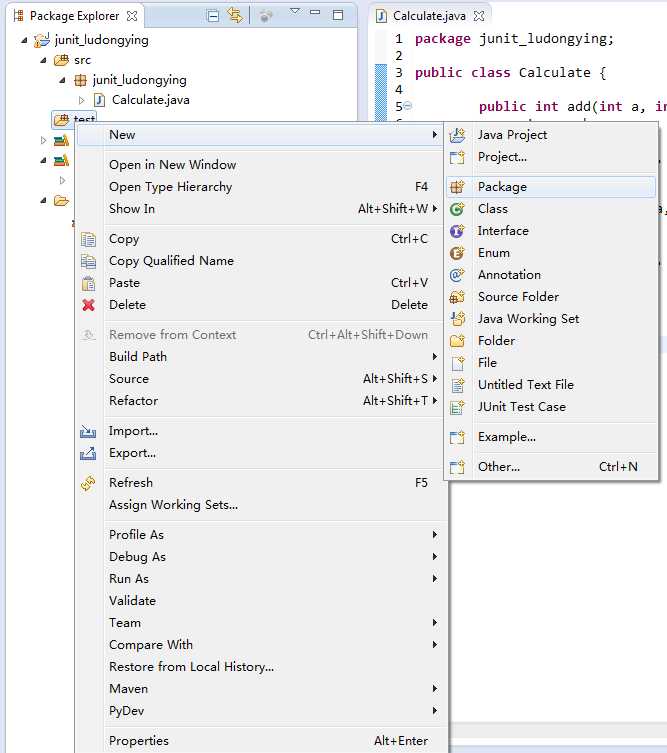The width and height of the screenshot is (667, 753).
Task: Click the Export... arrow icon
Action: [88, 453]
